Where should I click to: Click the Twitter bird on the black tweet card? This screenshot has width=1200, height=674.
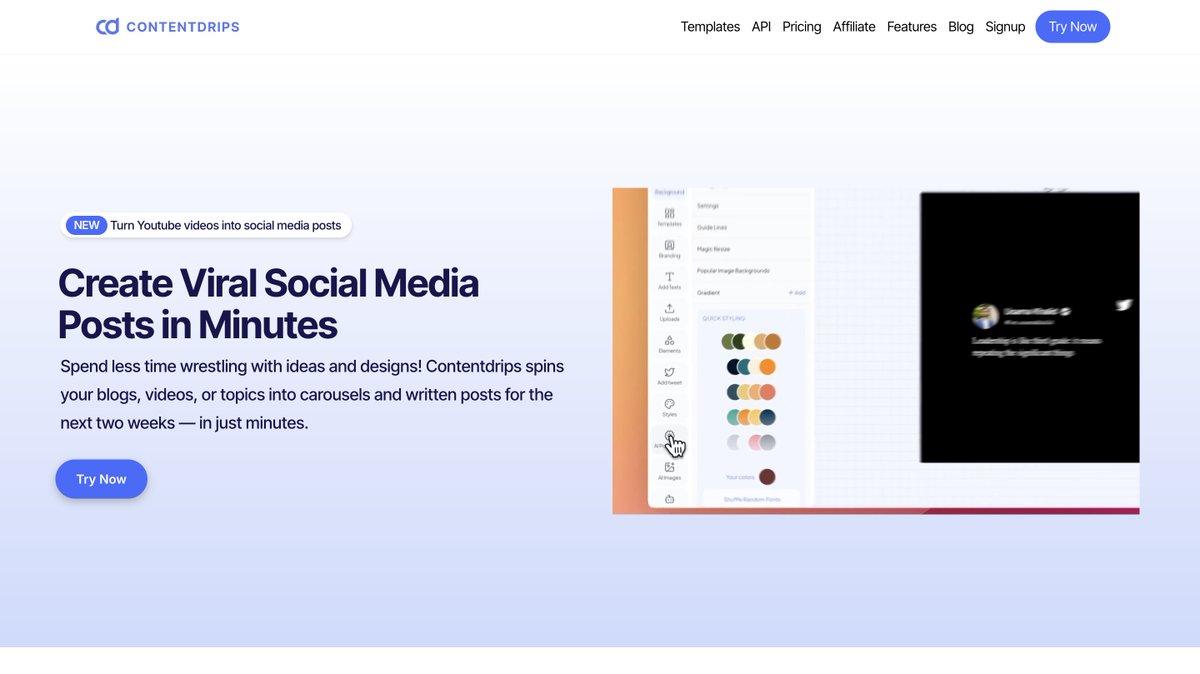pos(1124,305)
